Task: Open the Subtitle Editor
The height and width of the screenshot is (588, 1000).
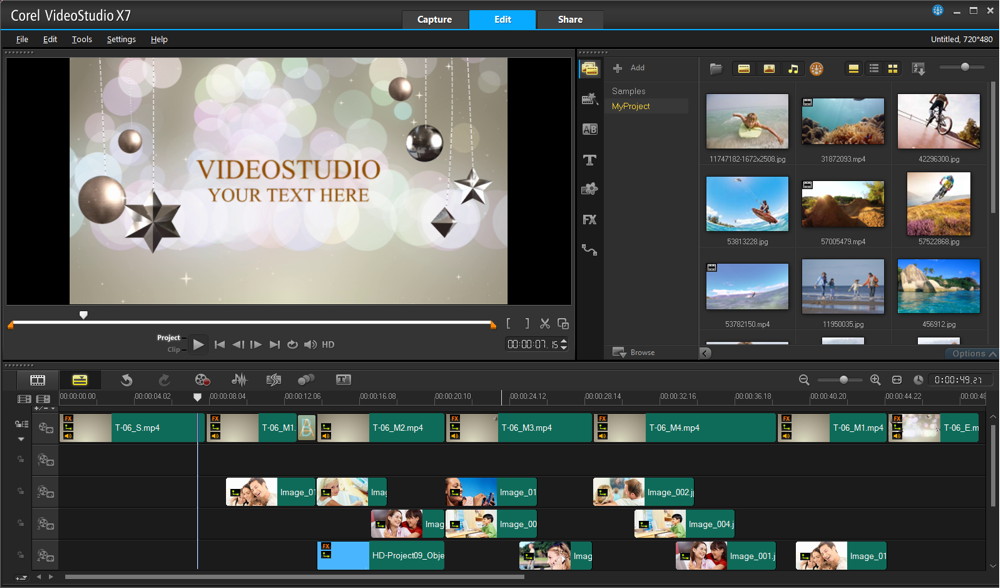Action: (x=343, y=380)
